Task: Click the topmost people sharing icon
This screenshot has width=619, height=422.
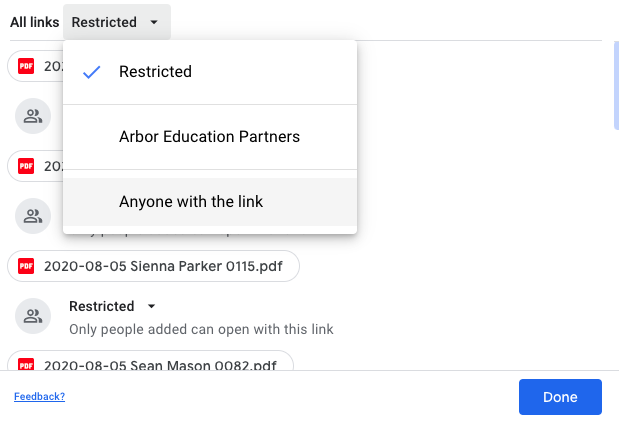Action: [33, 116]
